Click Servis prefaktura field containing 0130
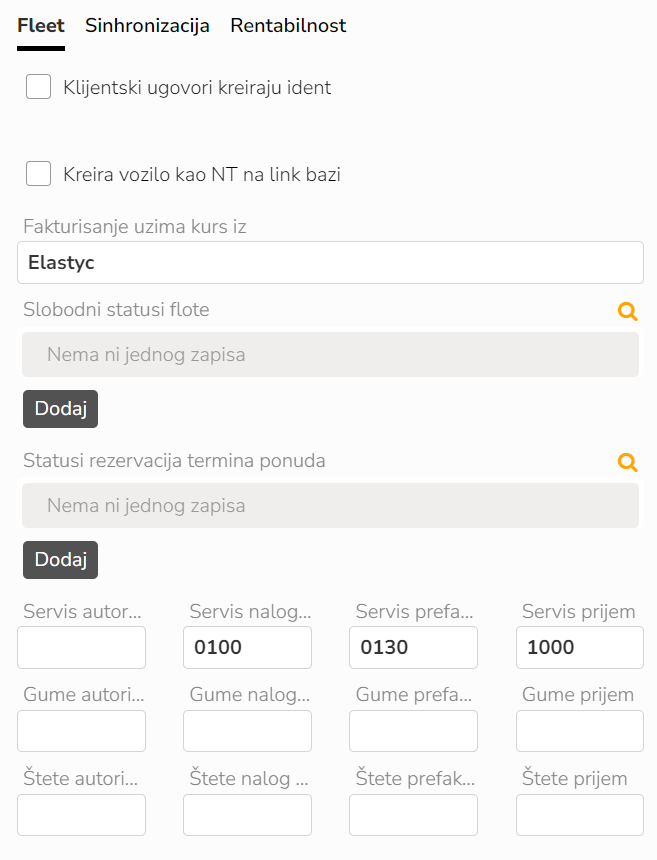657x860 pixels. 413,647
